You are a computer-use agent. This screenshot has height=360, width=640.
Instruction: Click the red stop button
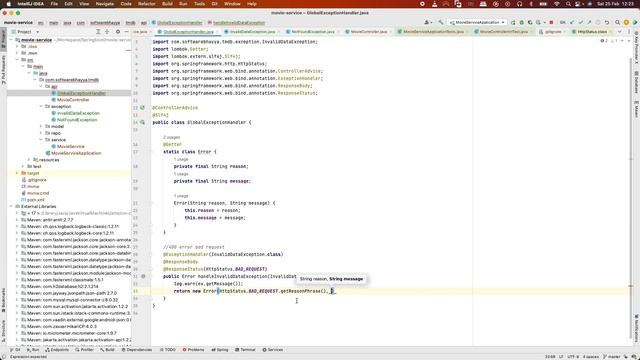pos(551,22)
